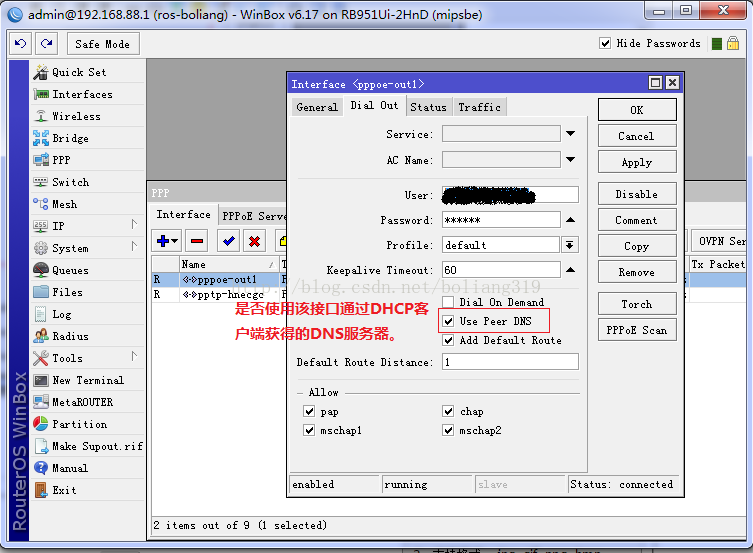Image resolution: width=753 pixels, height=553 pixels.
Task: Toggle the pap authentication checkbox
Action: click(x=309, y=411)
